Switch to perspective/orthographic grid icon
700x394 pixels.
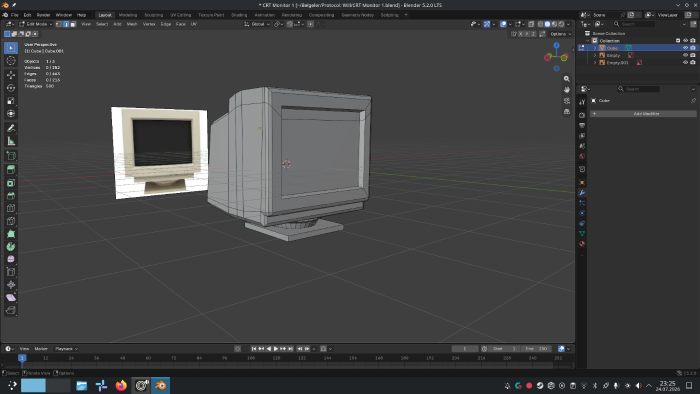point(567,112)
